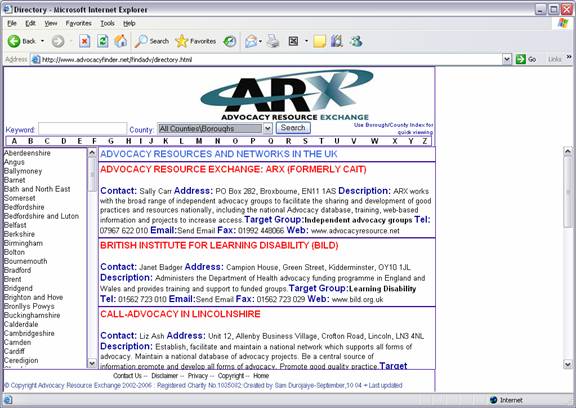Screen dimensions: 576x408
Task: Click letter W in alphabet index
Action: point(374,141)
